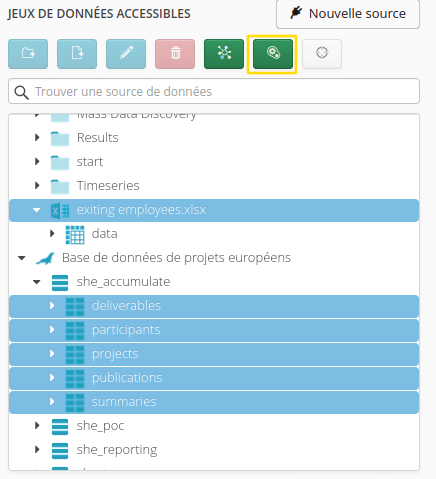Viewport: 436px width, 479px height.
Task: Select the she_reporting database
Action: pyautogui.click(x=117, y=450)
